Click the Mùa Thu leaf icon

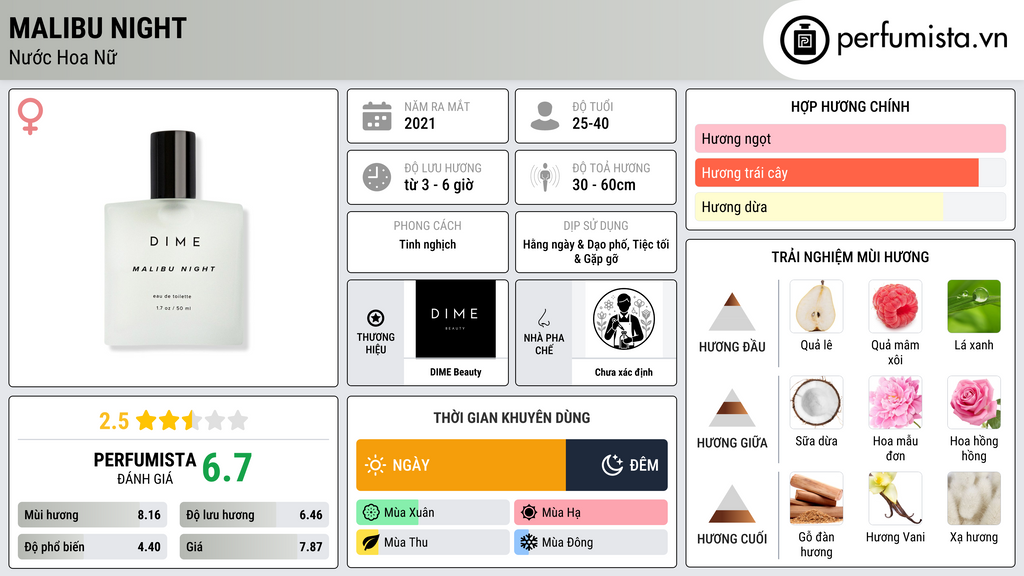click(x=370, y=543)
